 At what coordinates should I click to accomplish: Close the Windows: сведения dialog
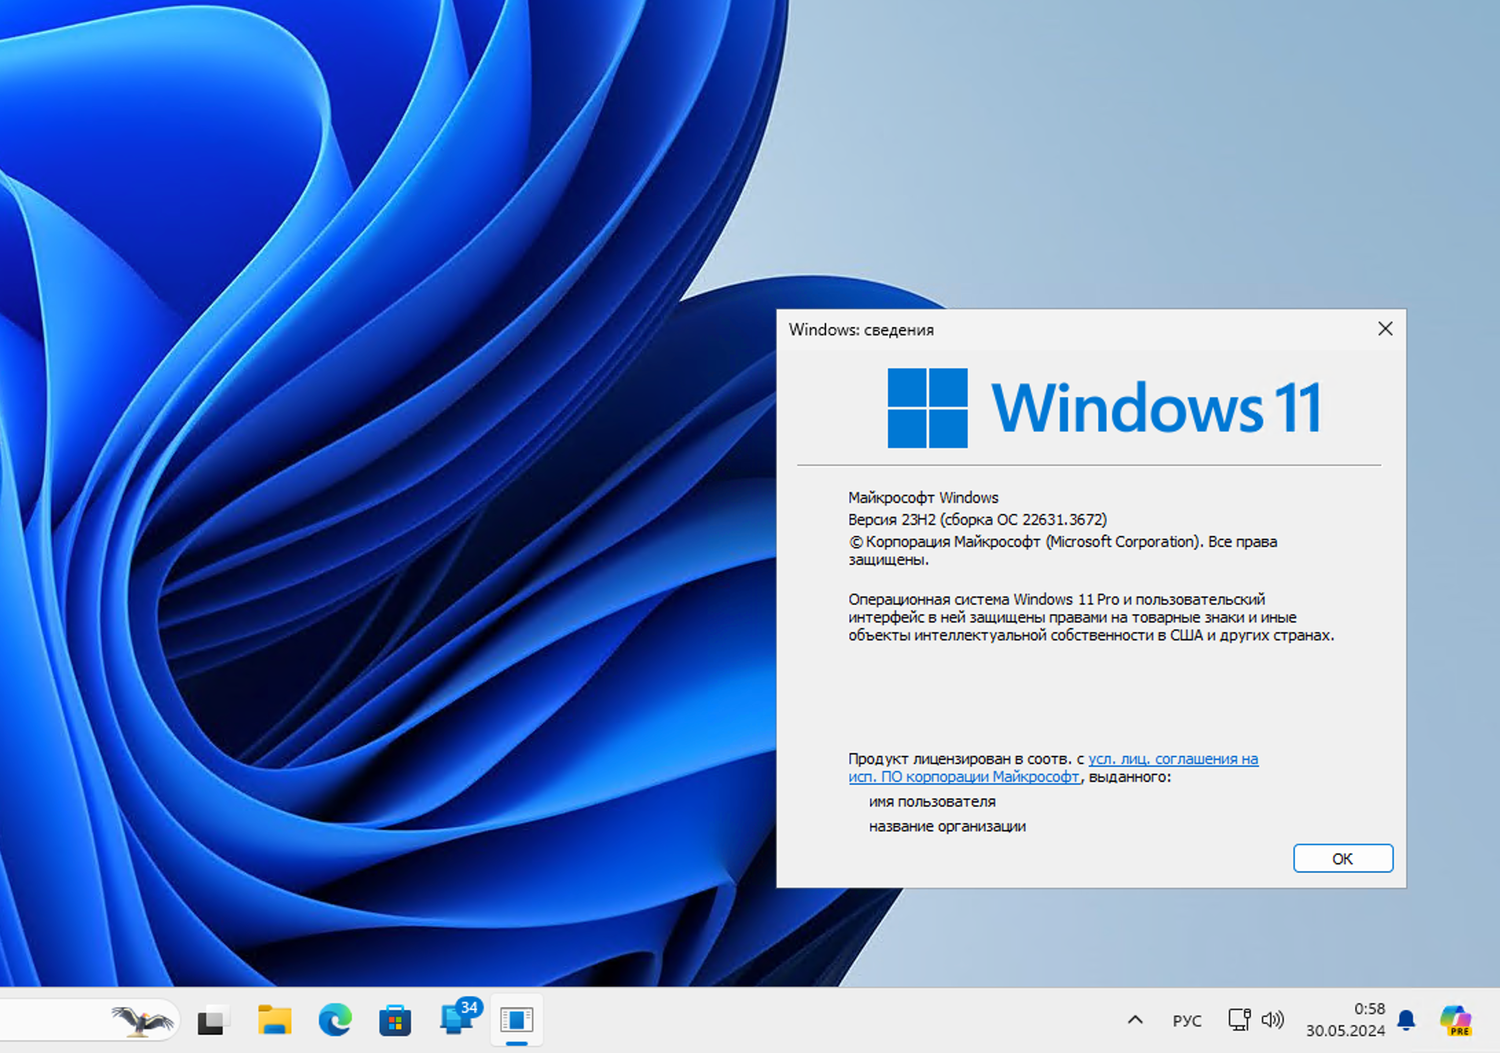tap(1385, 328)
